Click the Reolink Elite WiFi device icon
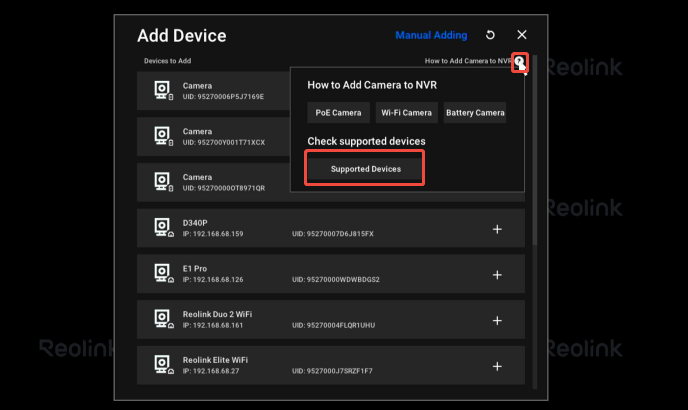 164,364
